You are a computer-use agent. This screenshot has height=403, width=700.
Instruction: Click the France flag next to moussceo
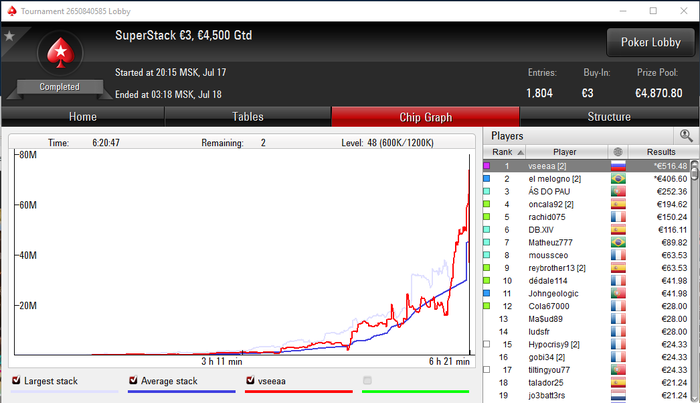(618, 255)
